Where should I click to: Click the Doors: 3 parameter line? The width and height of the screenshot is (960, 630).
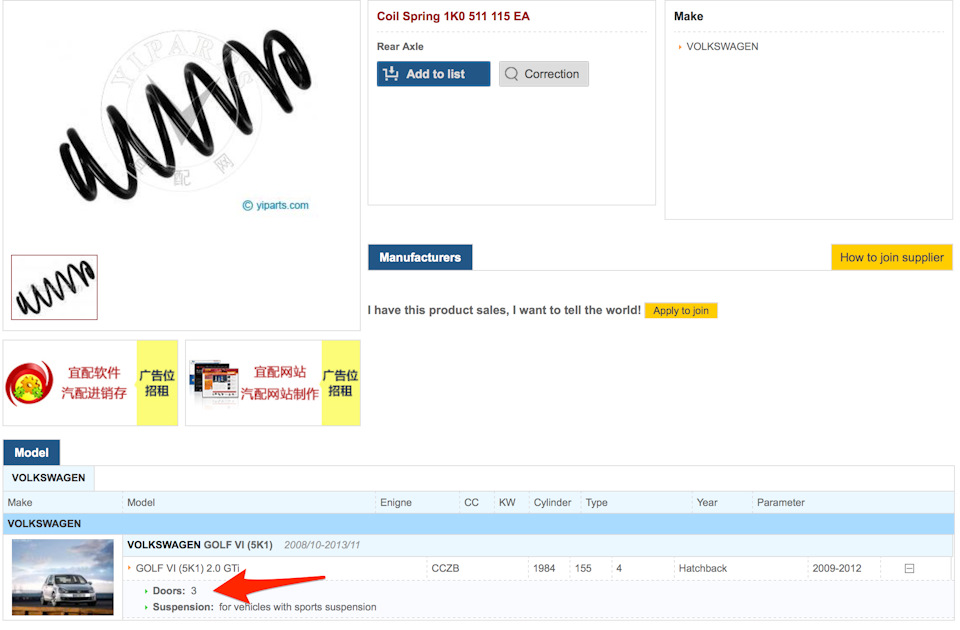click(174, 591)
